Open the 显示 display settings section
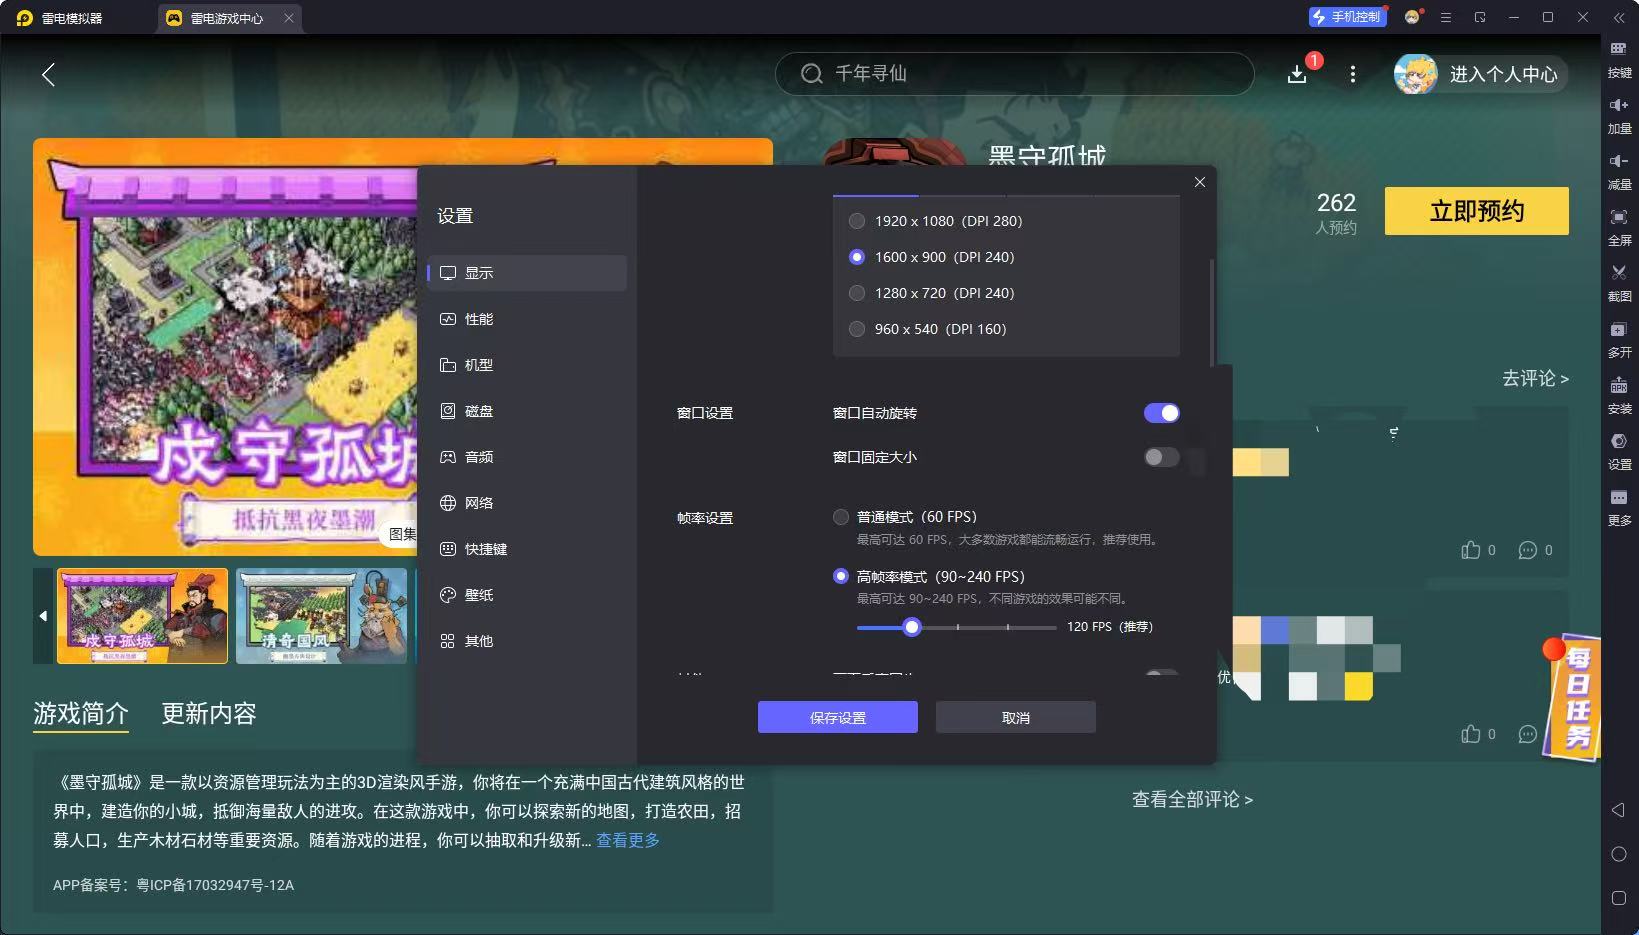The image size is (1639, 935). coord(527,273)
